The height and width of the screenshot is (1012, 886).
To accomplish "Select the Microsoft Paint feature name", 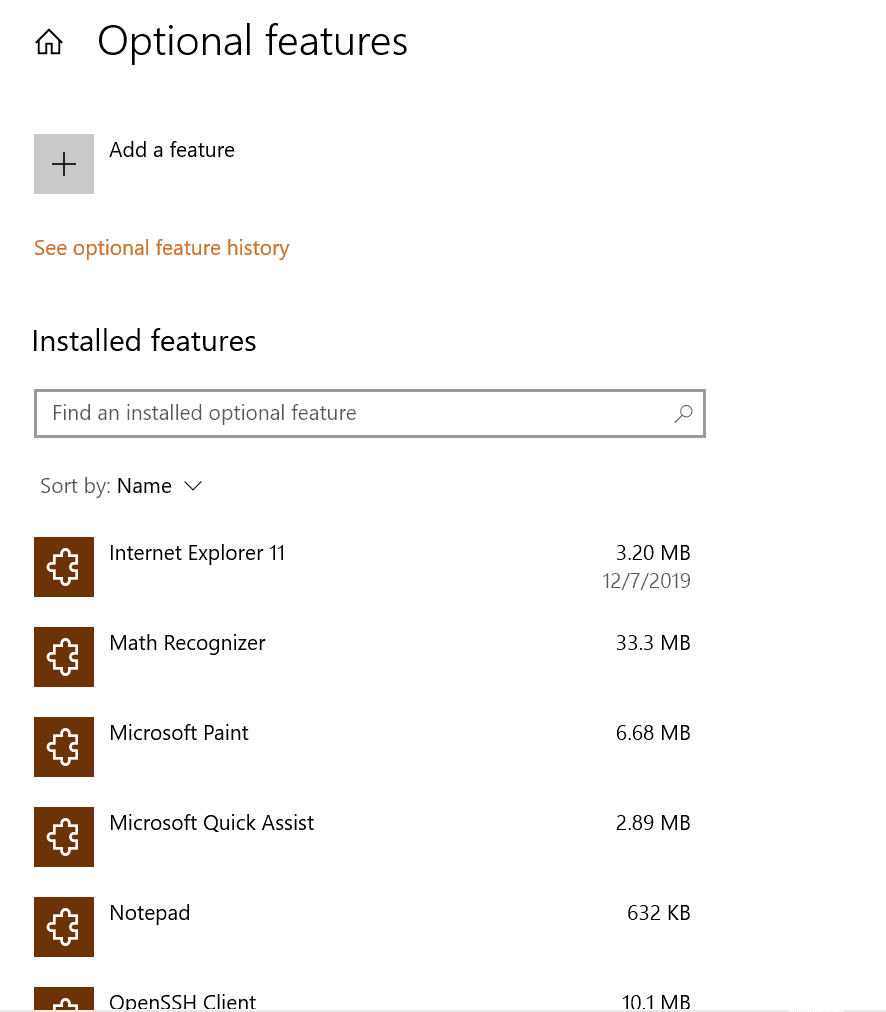I will pos(179,733).
